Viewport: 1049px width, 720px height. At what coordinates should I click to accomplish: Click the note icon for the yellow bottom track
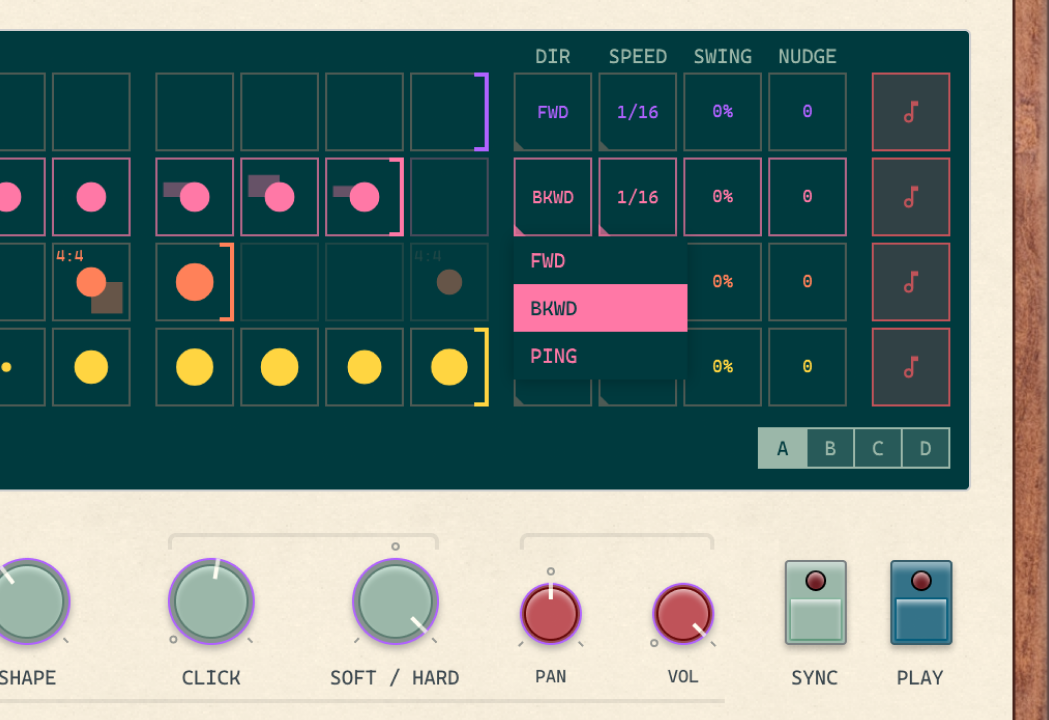(x=911, y=367)
